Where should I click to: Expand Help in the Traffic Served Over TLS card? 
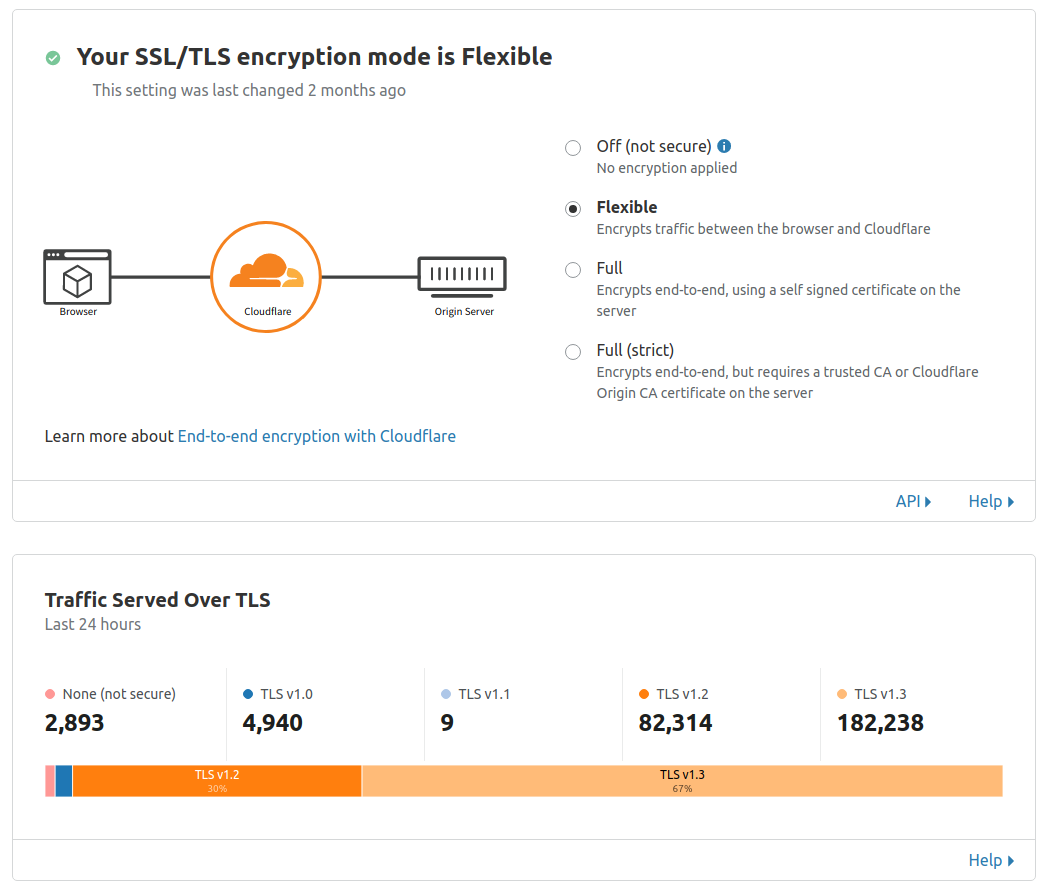click(991, 860)
